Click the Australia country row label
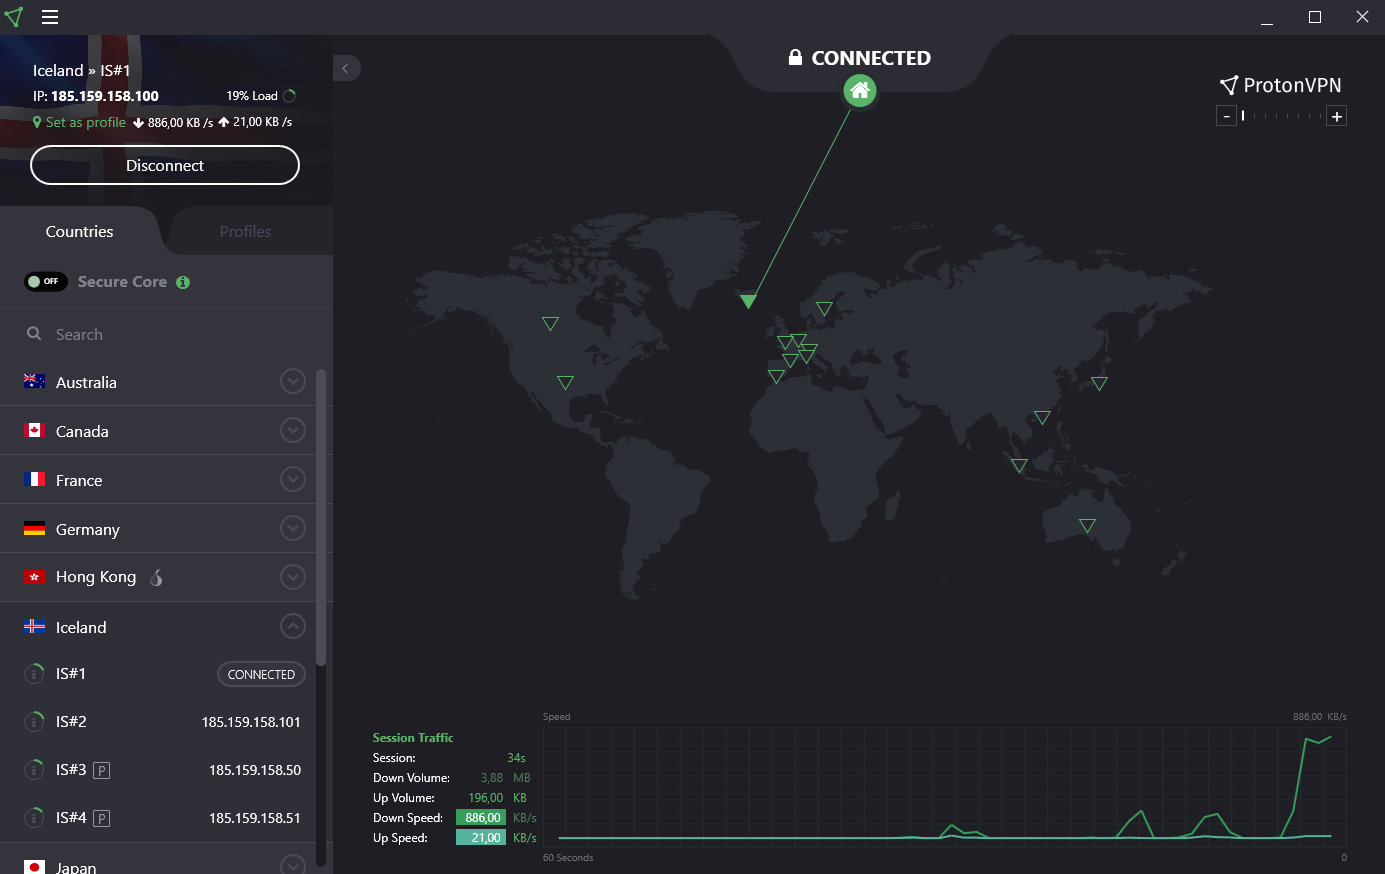Image resolution: width=1385 pixels, height=874 pixels. pyautogui.click(x=86, y=382)
